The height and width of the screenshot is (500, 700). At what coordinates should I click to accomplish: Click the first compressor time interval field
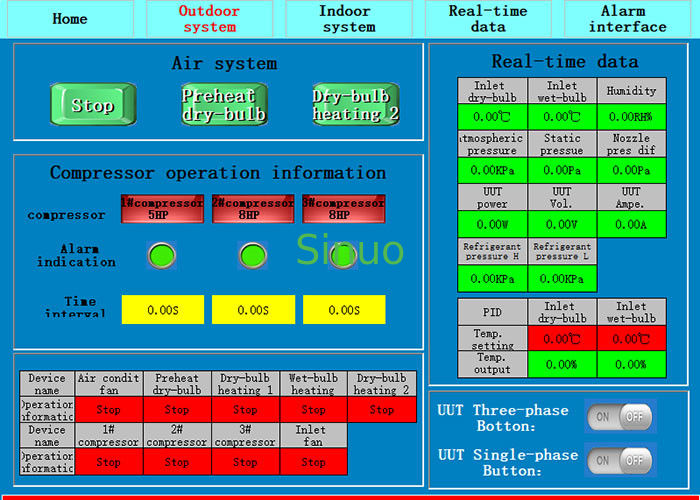pos(162,310)
